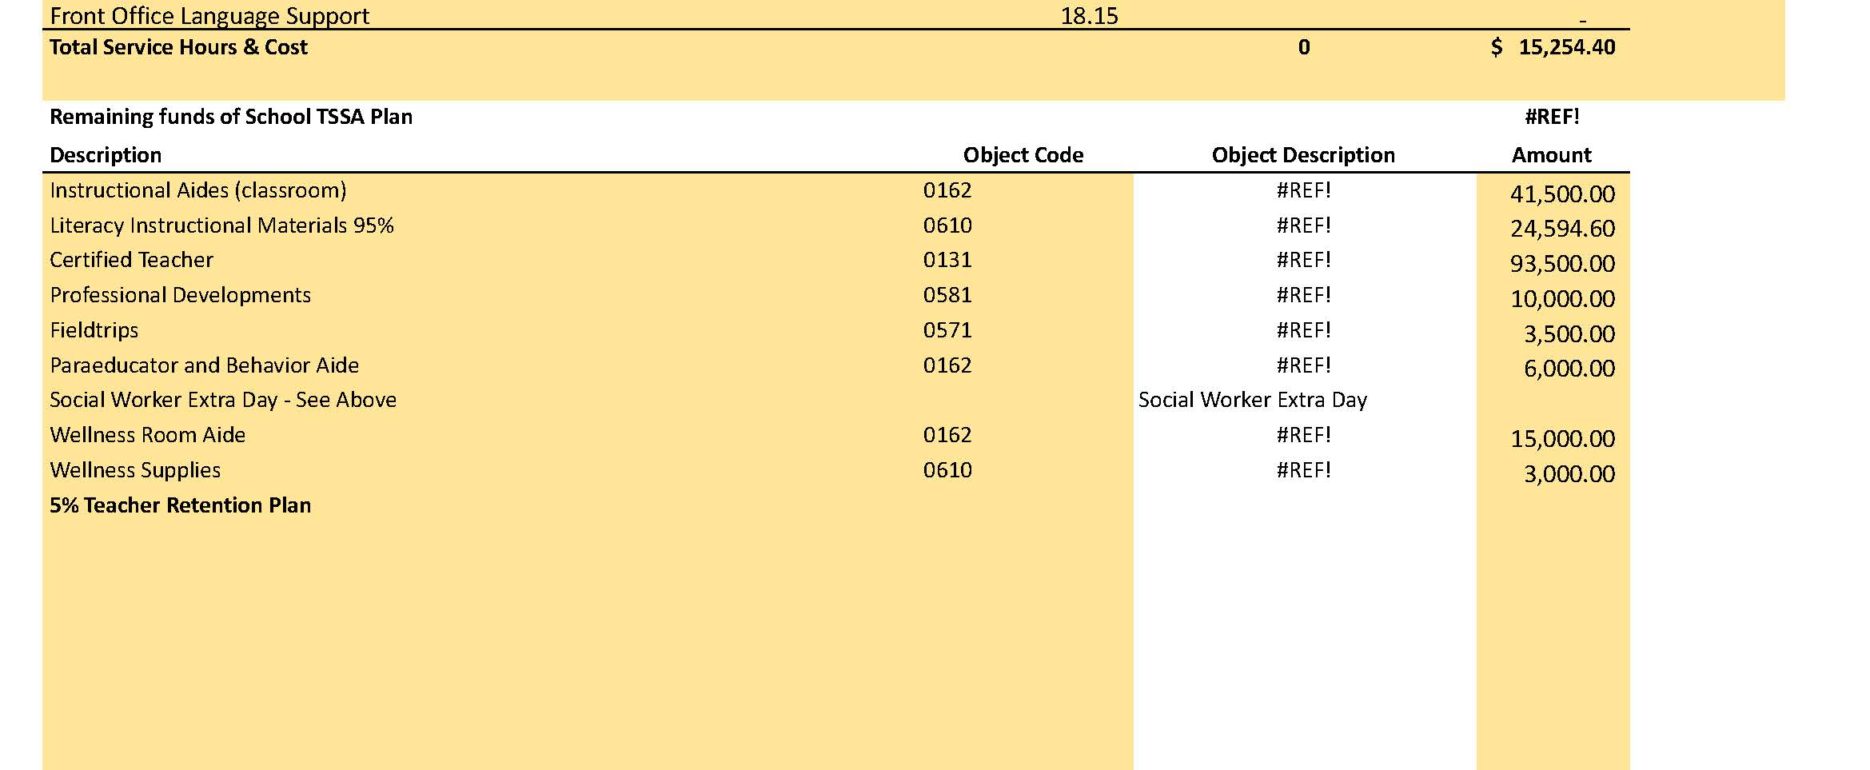Select #REF! cell in Wellness Supplies row
The image size is (1870, 770).
[1303, 470]
